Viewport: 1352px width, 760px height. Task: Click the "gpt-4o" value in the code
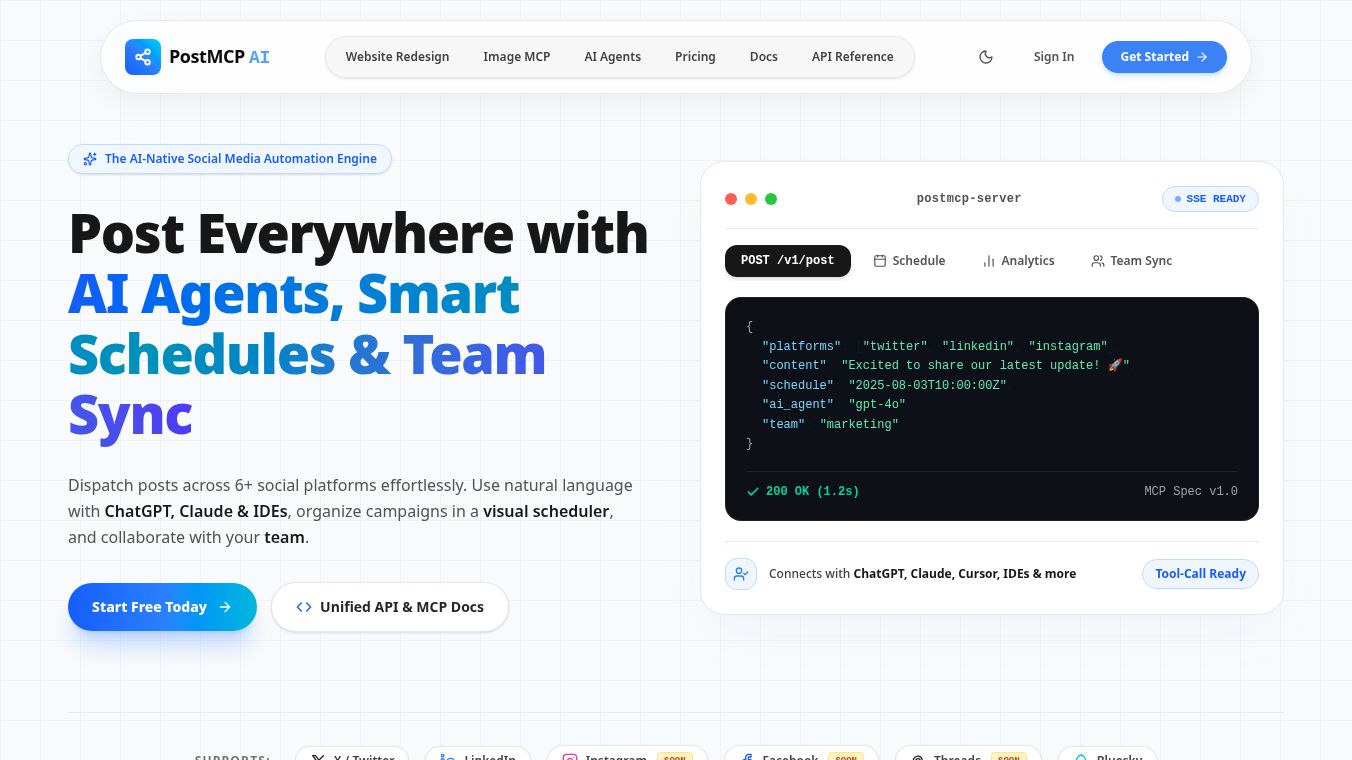877,405
